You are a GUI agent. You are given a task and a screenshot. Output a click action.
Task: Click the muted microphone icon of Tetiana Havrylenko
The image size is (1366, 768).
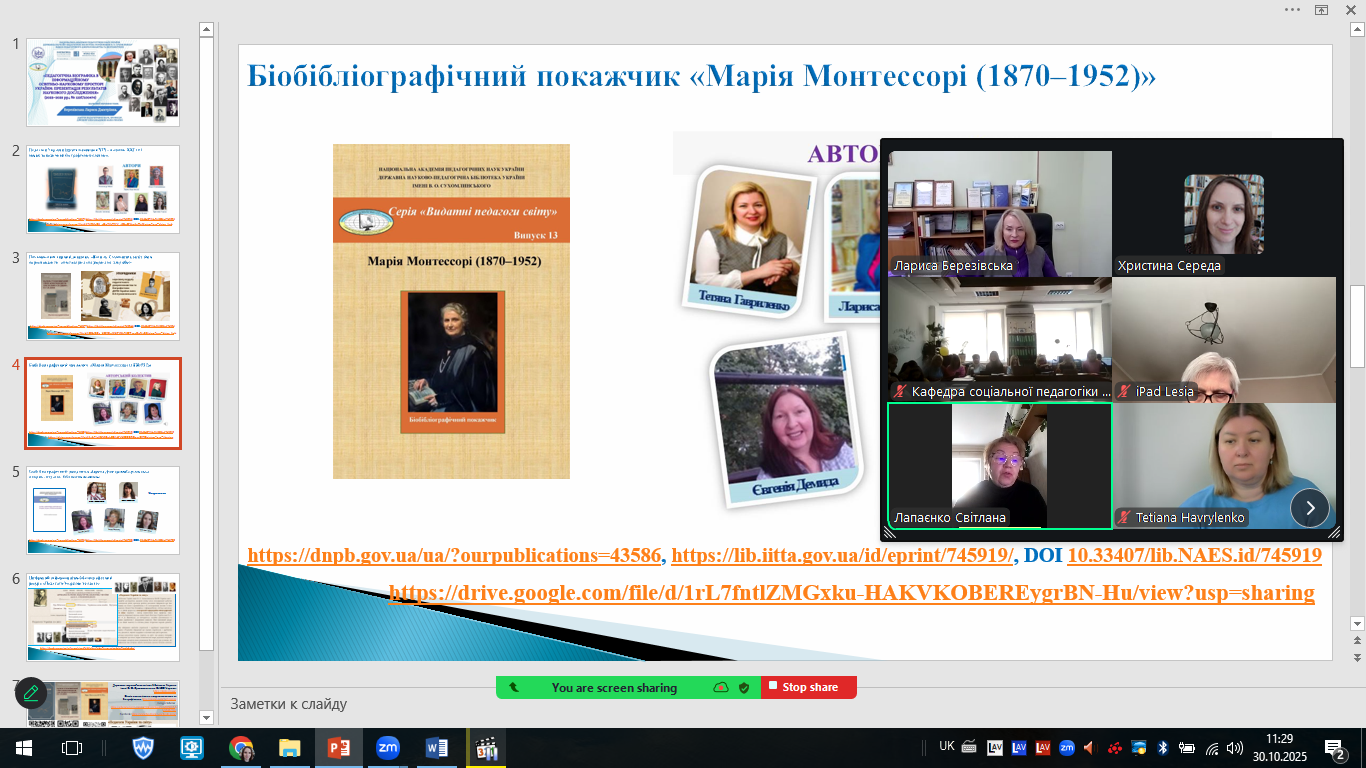tap(1124, 517)
